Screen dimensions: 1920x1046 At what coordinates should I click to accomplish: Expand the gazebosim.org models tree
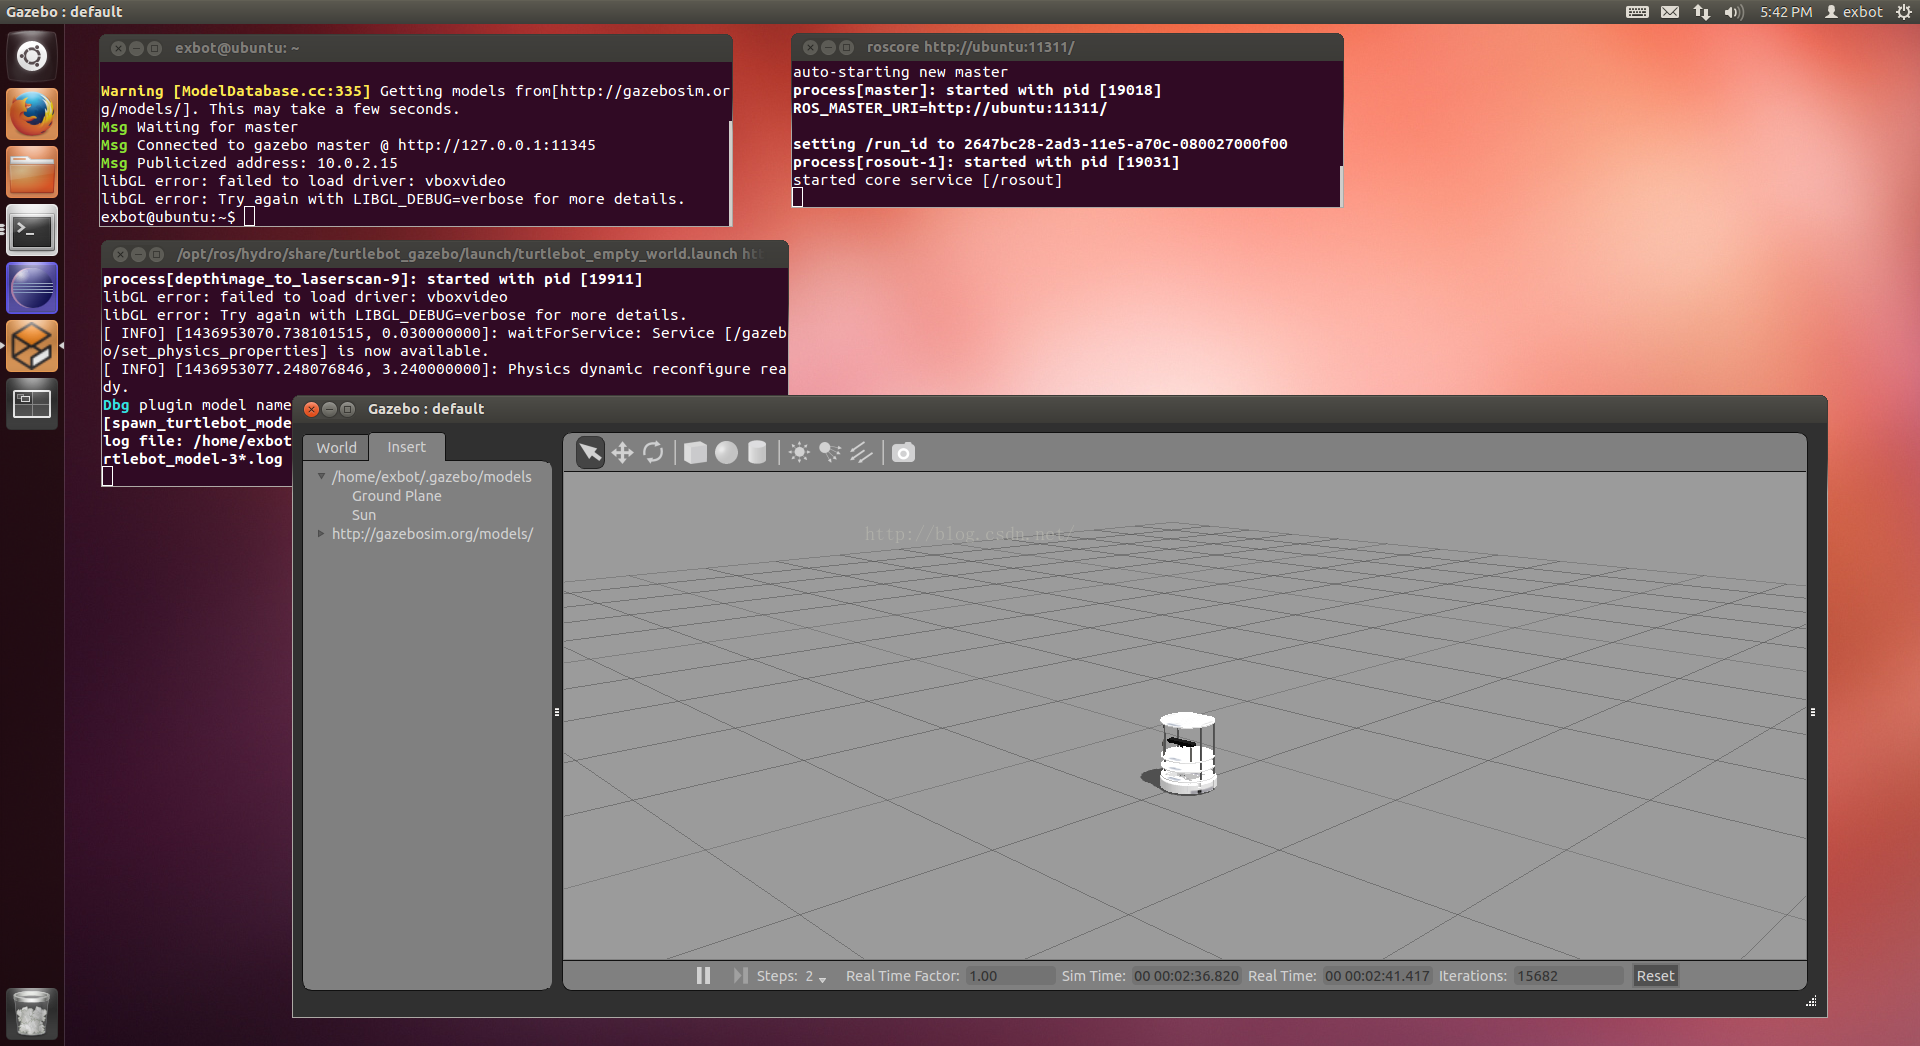tap(321, 533)
